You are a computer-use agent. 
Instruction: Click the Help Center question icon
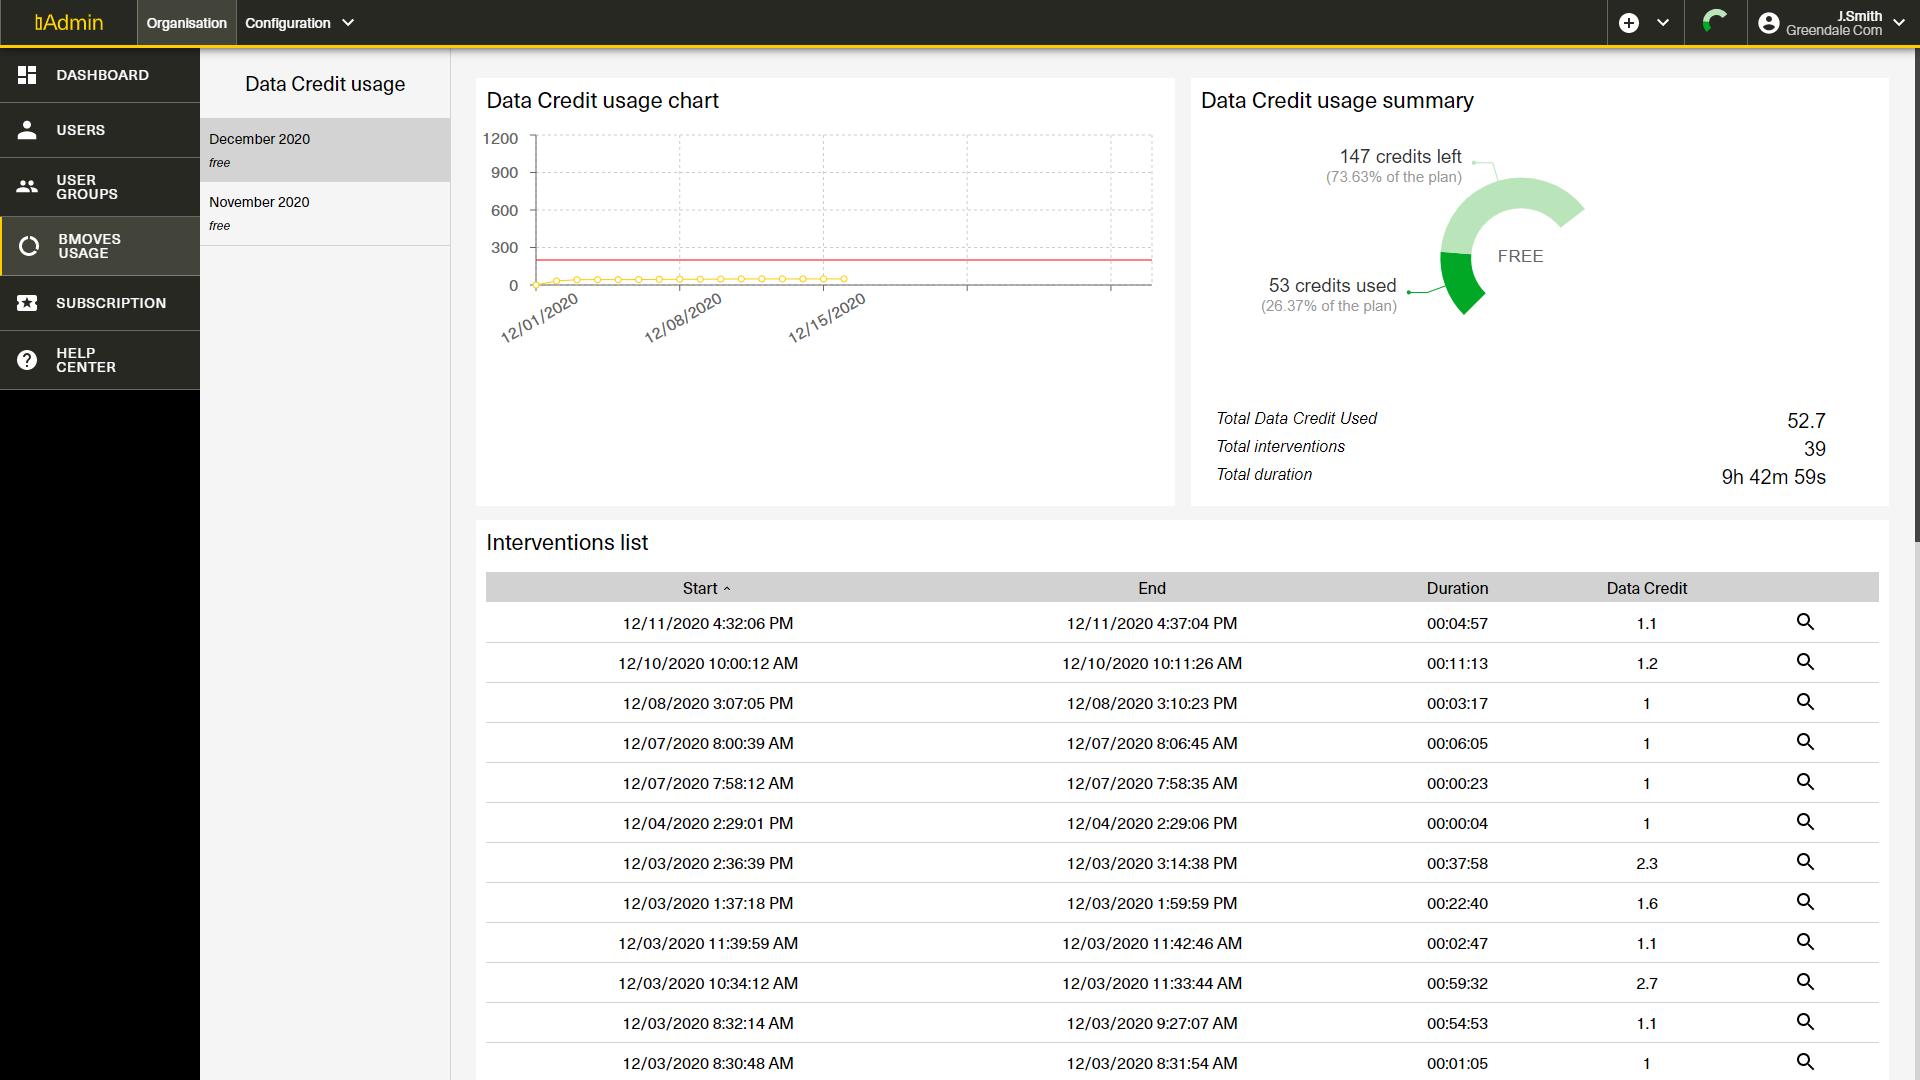coord(27,360)
